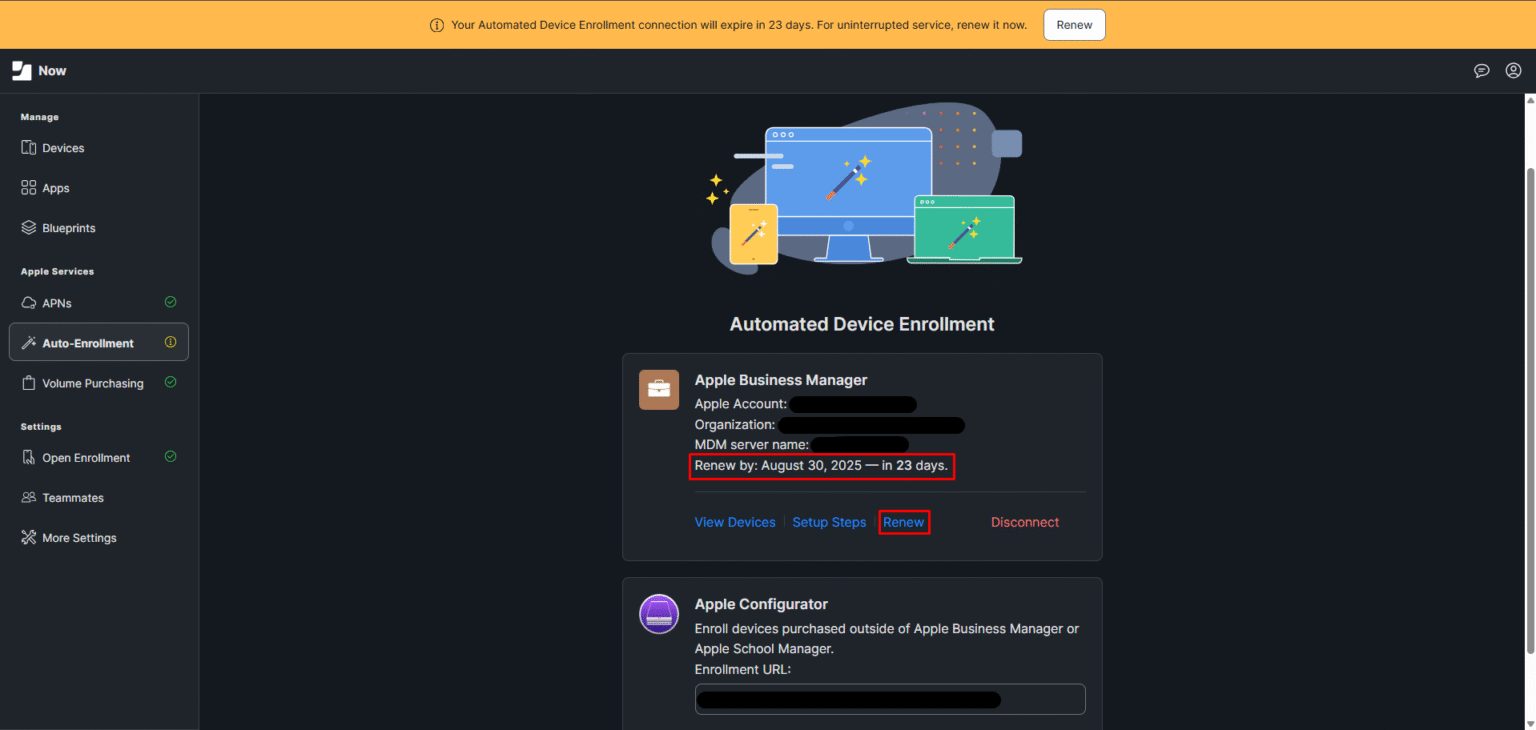This screenshot has width=1536, height=730.
Task: Click the chat feedback icon top right
Action: 1482,70
